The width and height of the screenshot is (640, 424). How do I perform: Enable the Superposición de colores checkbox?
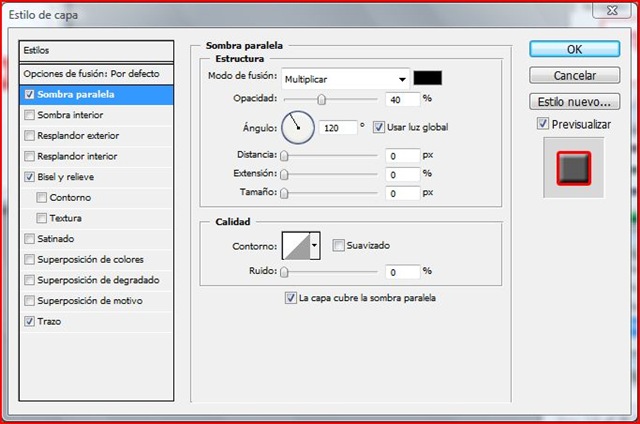(x=29, y=260)
